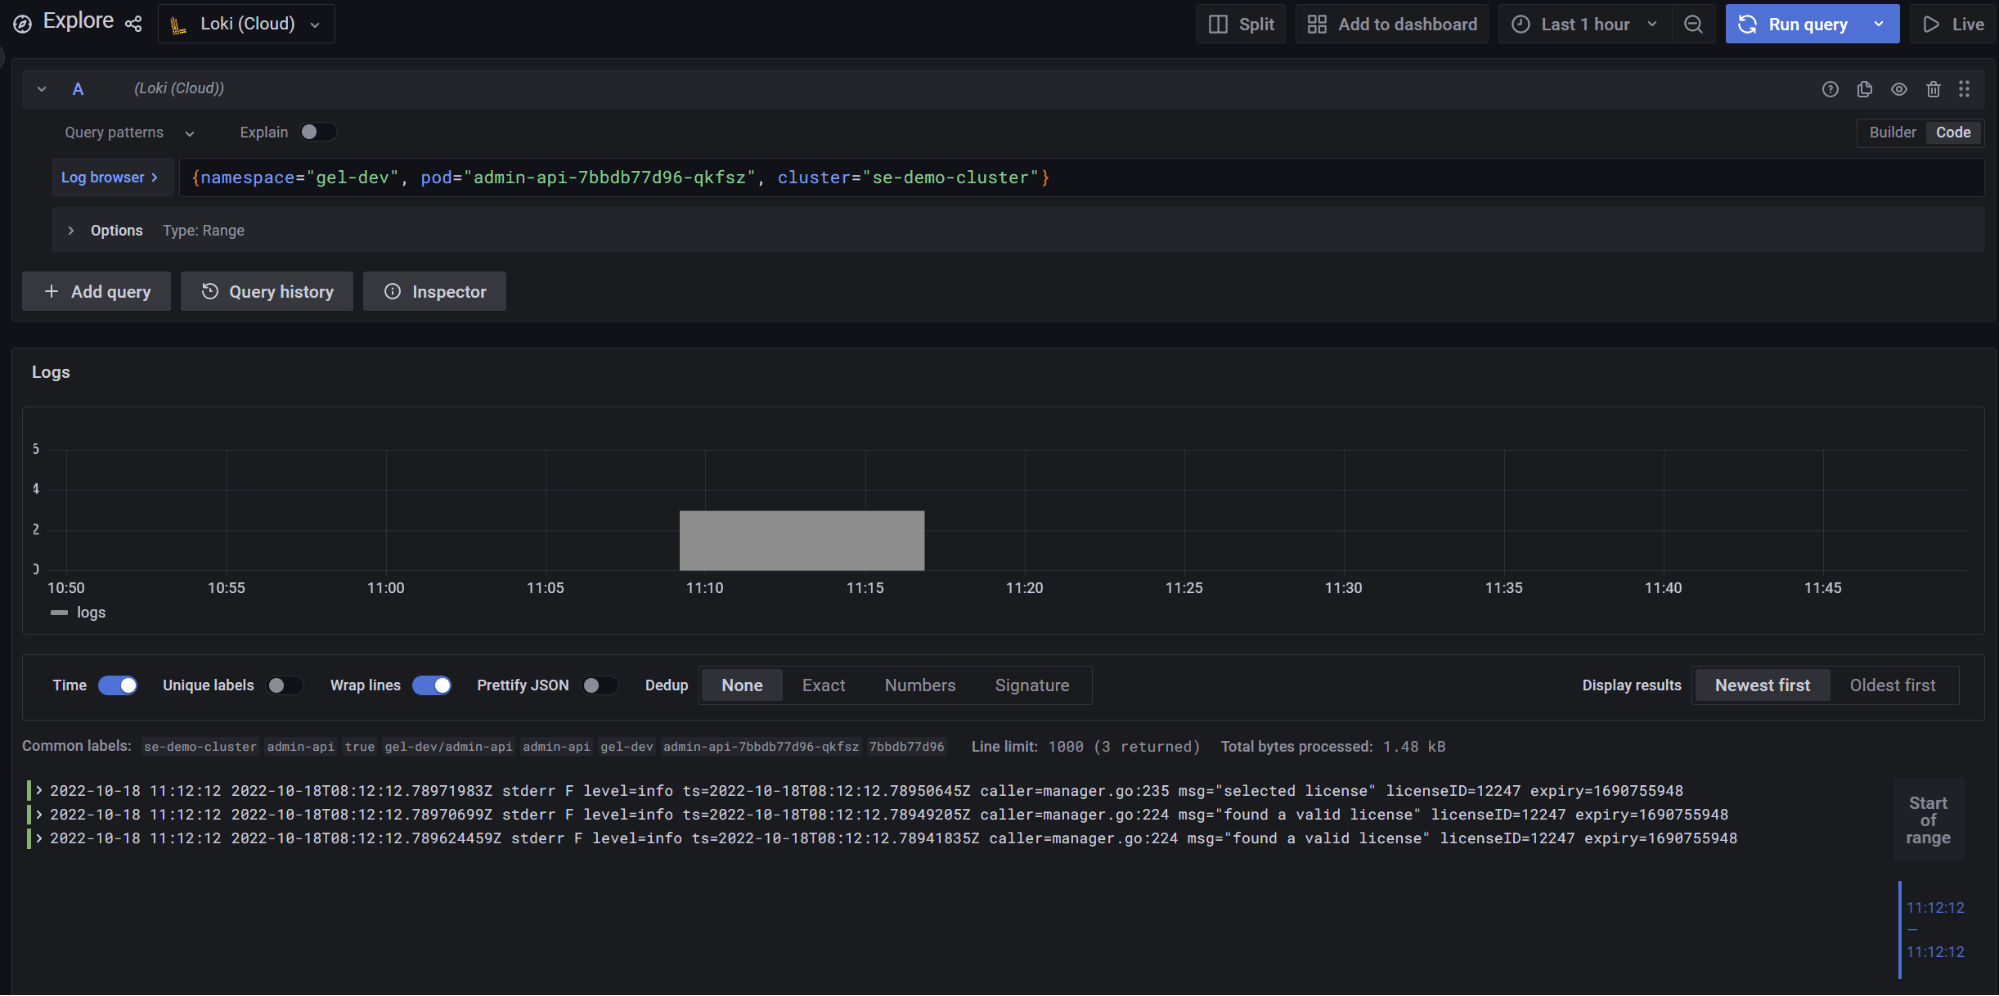Click the share icon next to Explore
Screen dimensions: 1999x996
133,23
